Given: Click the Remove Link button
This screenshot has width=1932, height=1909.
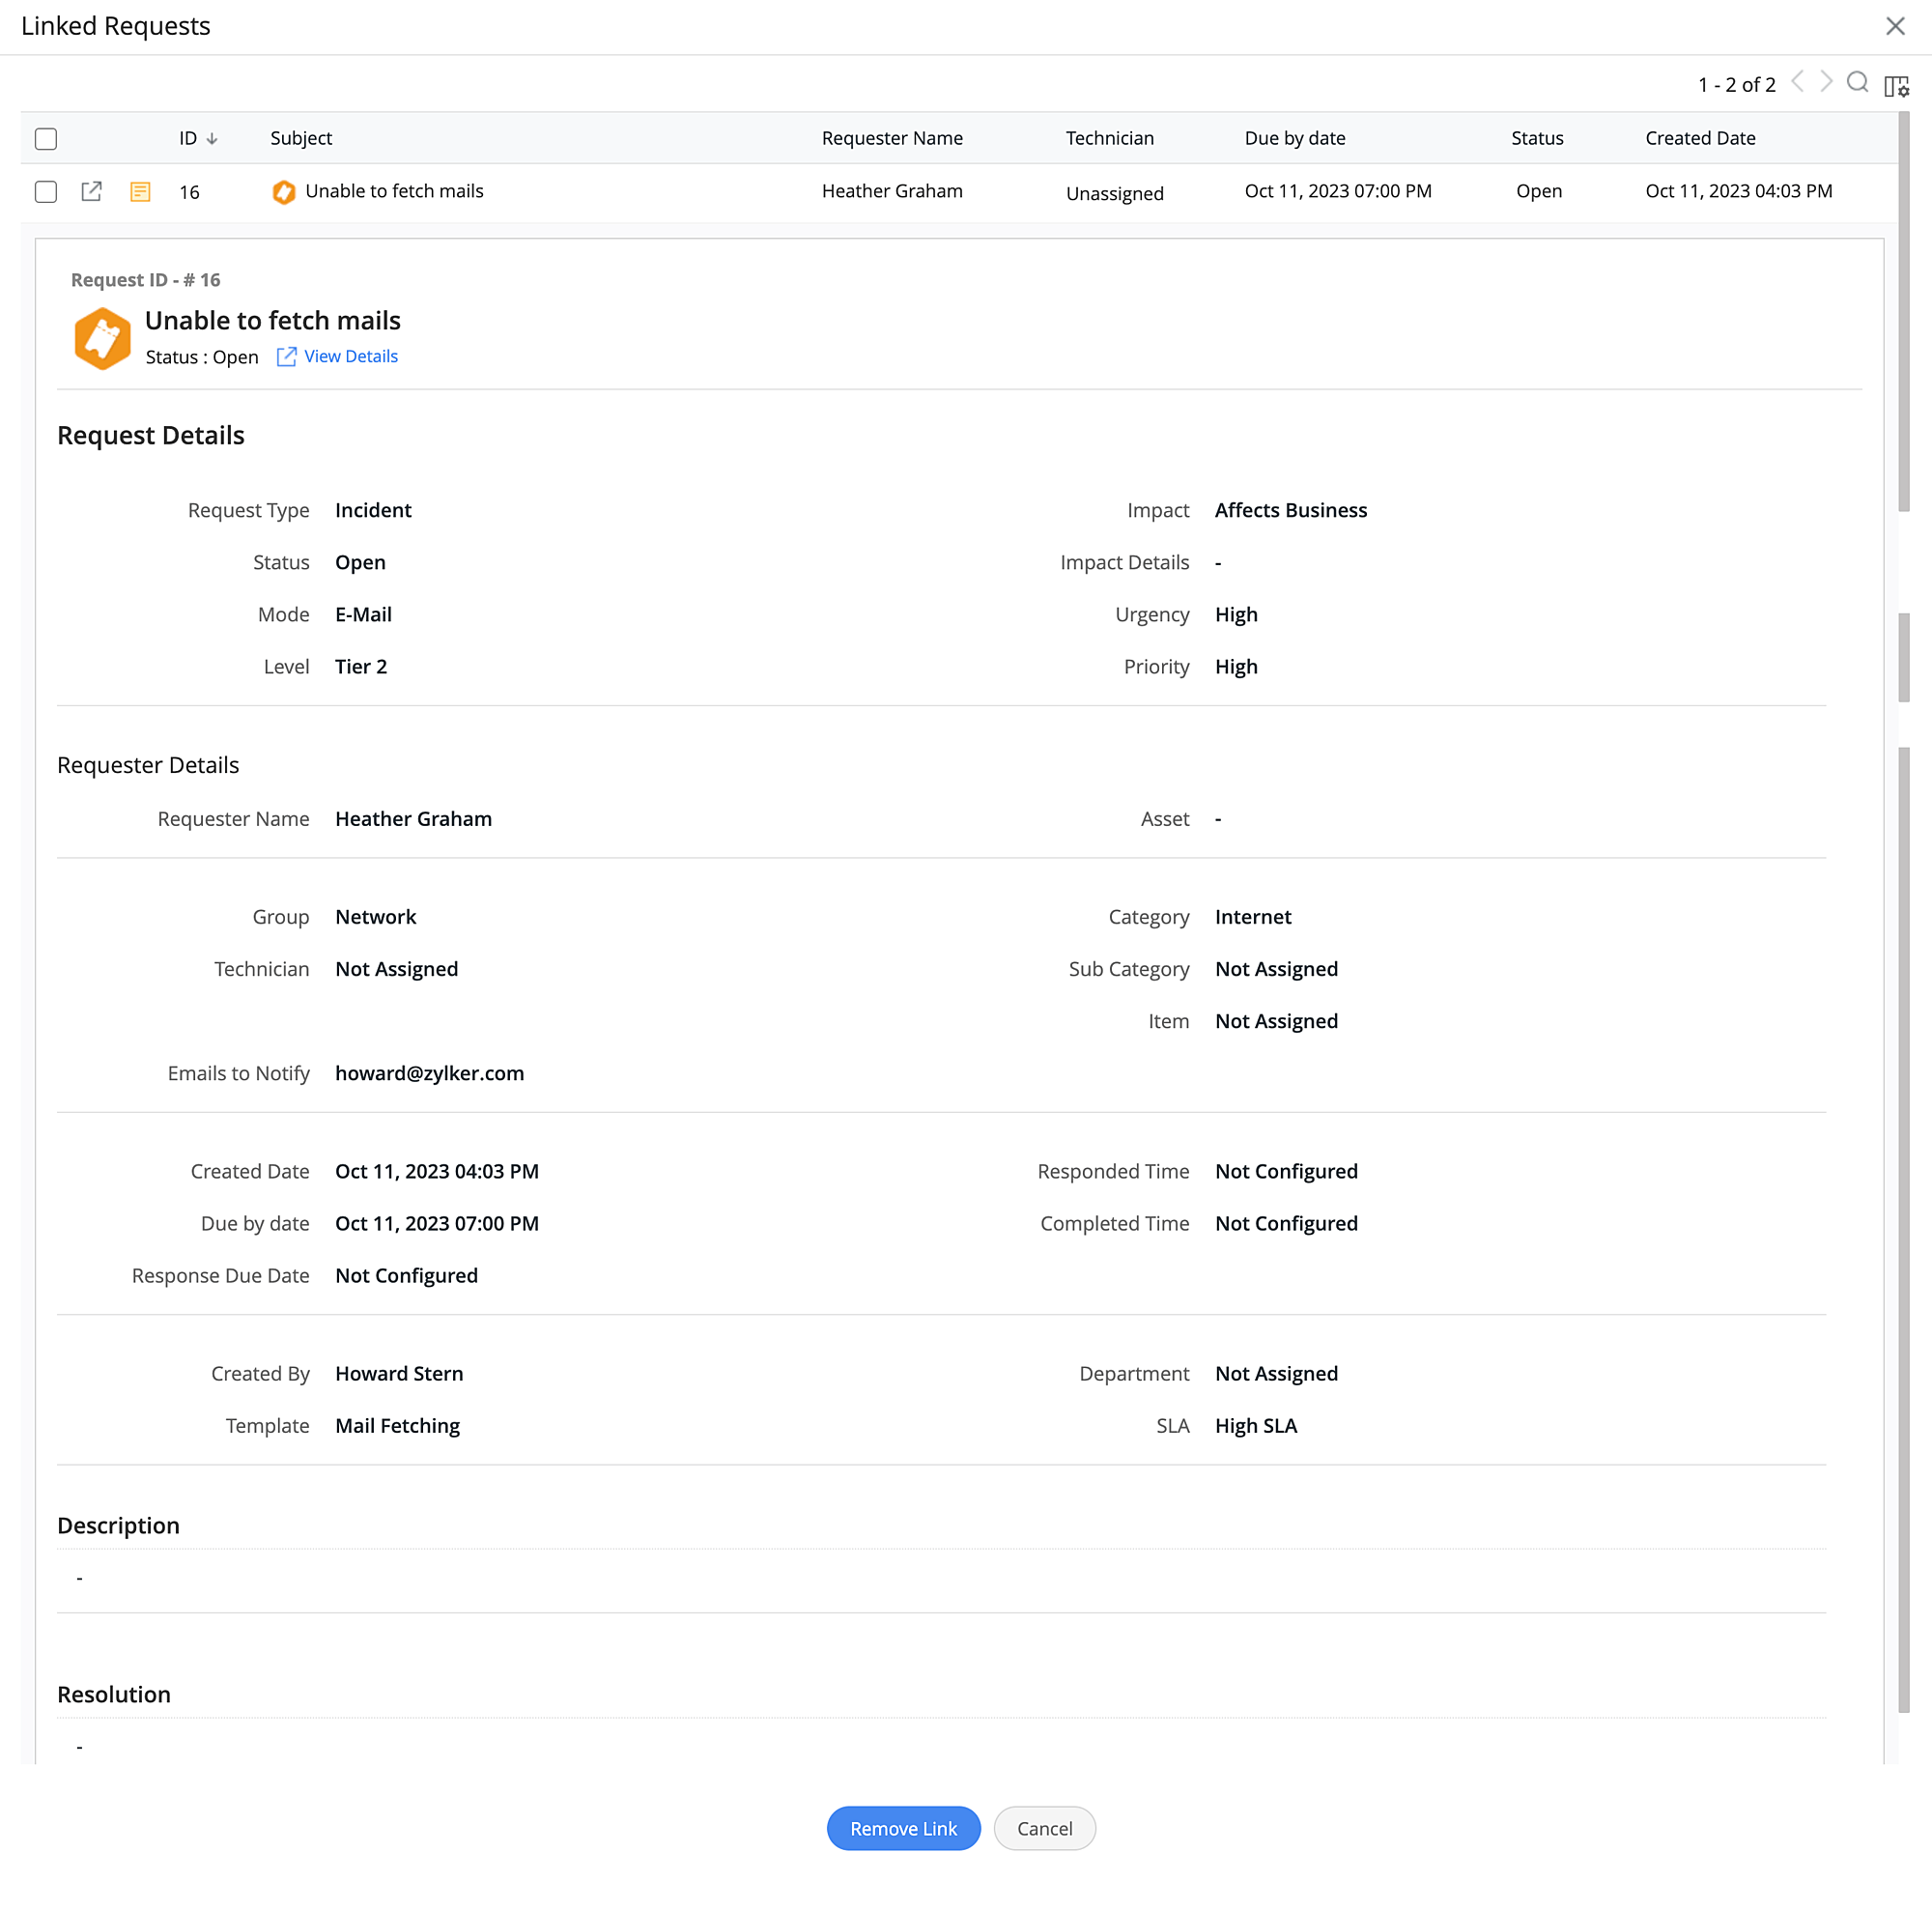Looking at the screenshot, I should (x=903, y=1827).
